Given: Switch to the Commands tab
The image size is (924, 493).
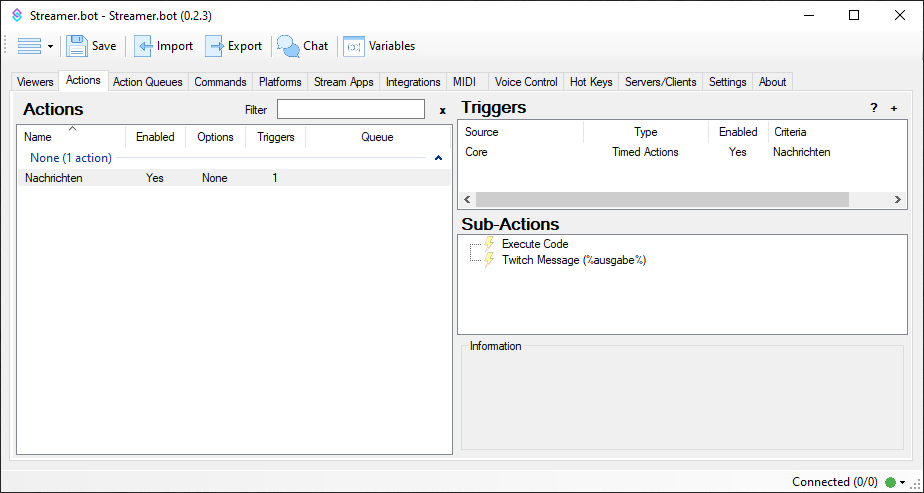Looking at the screenshot, I should (220, 82).
